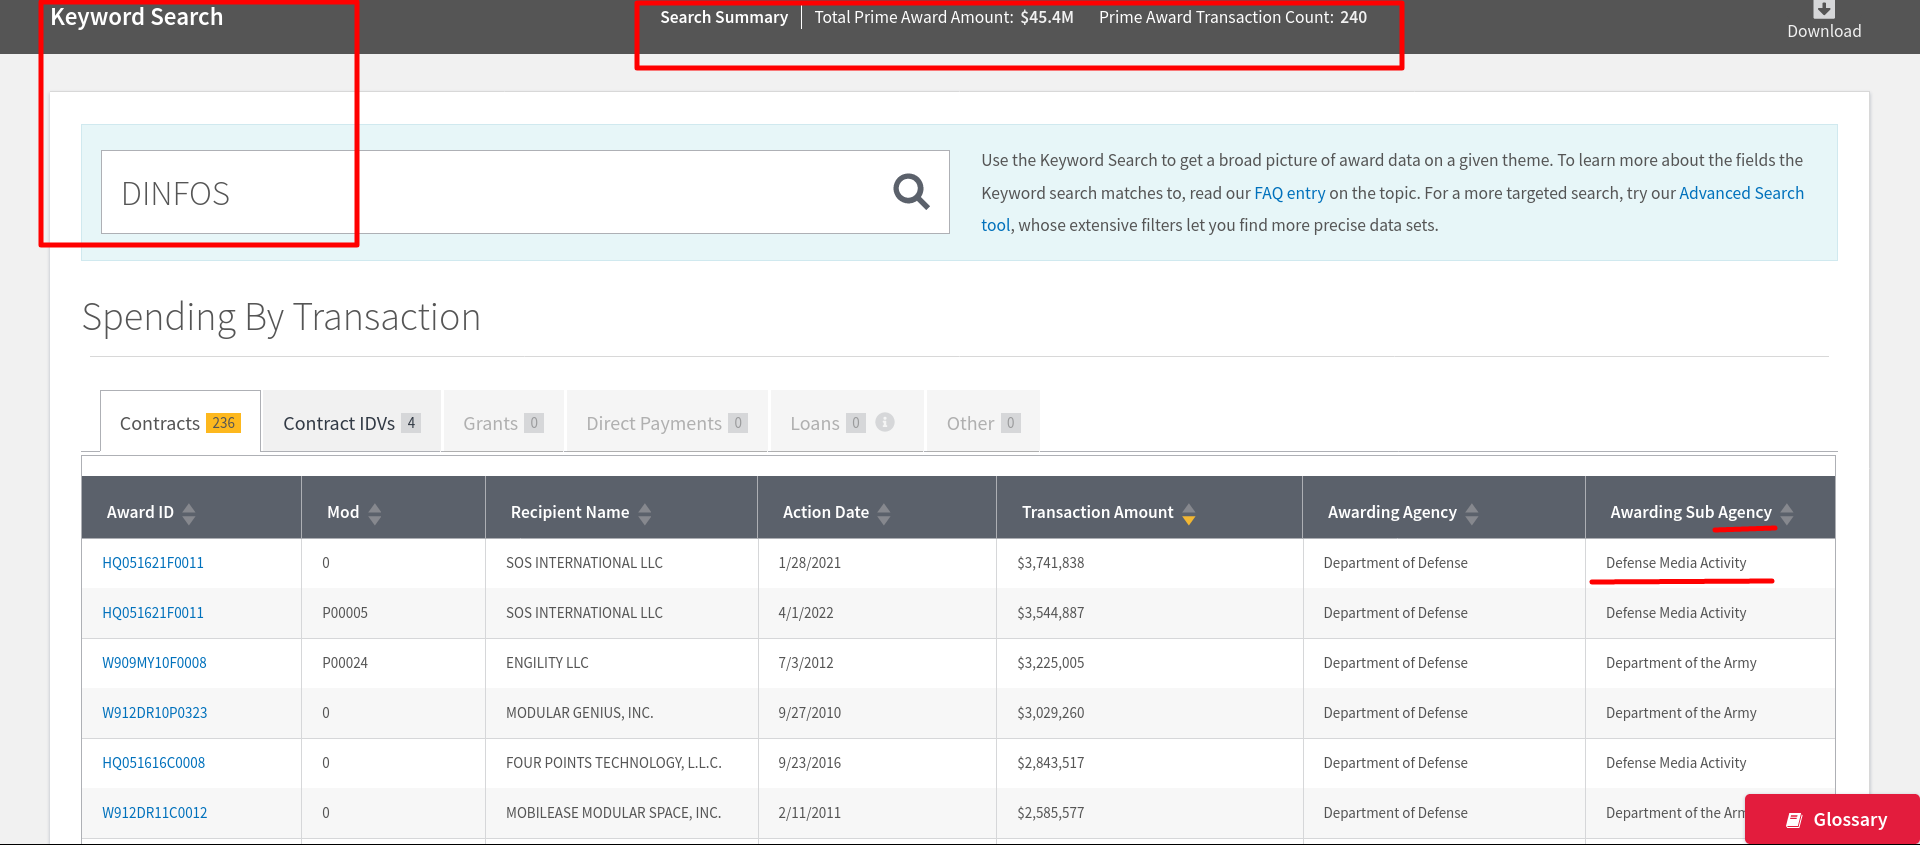Click the 2/11/2011 action date
Screen dimensions: 1920x845
(809, 813)
